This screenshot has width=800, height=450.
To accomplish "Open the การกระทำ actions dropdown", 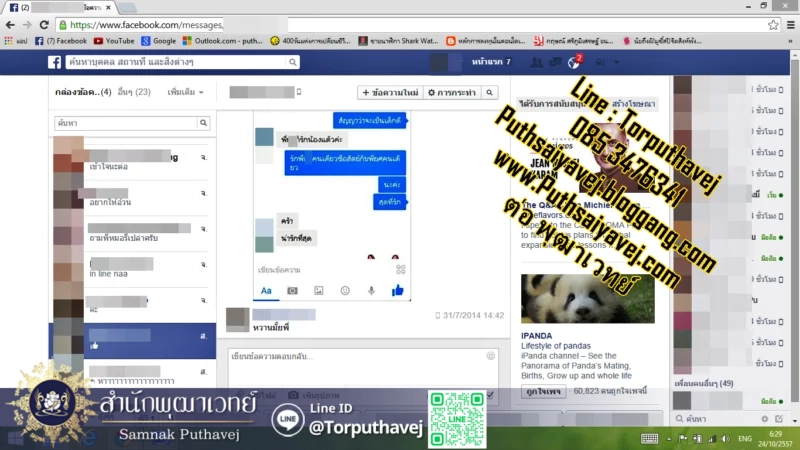I will tap(450, 92).
